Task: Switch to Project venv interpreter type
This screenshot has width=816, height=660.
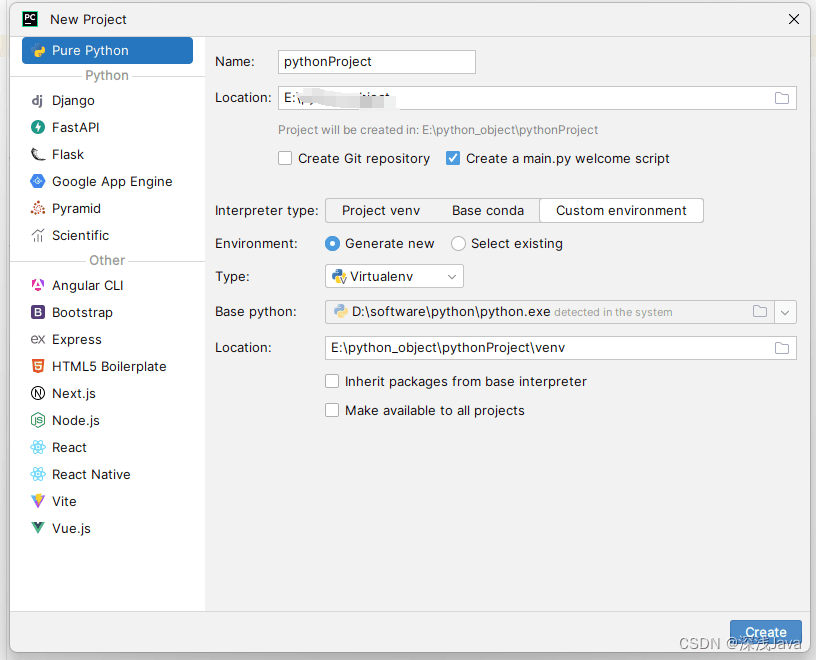Action: click(x=381, y=210)
